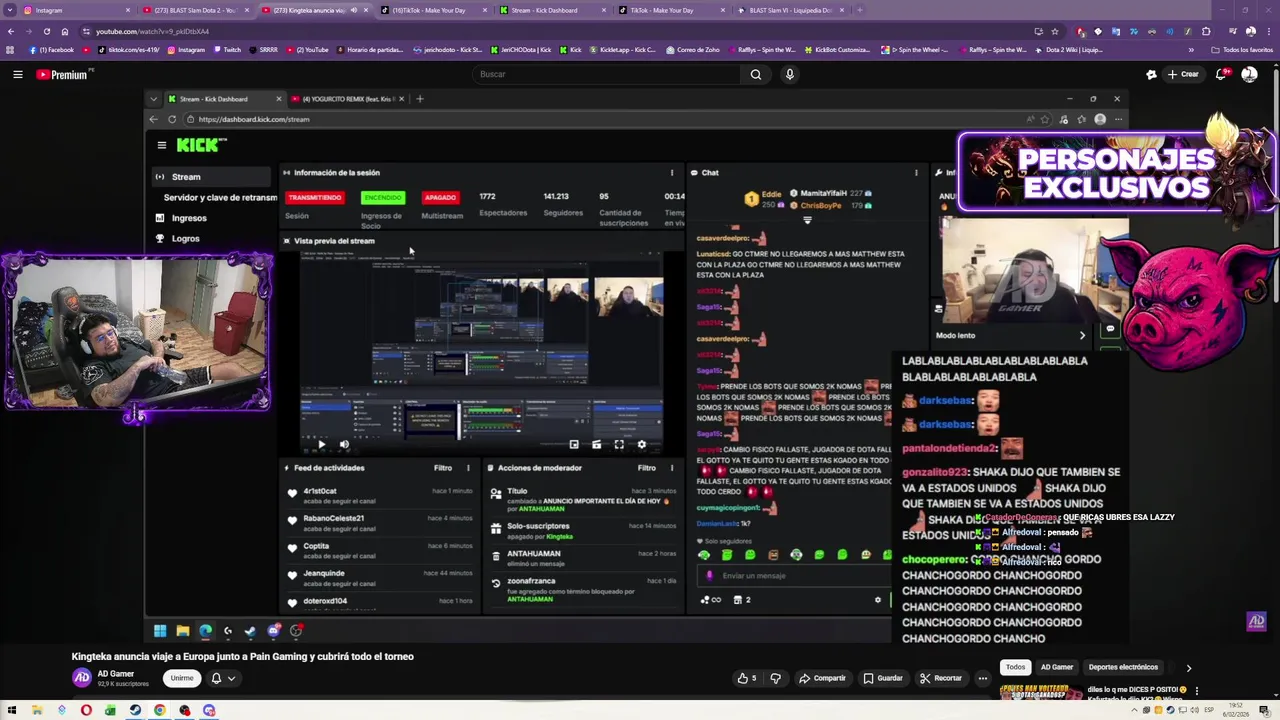Open Chat panel three-dot options
This screenshot has height=720, width=1280.
point(915,173)
